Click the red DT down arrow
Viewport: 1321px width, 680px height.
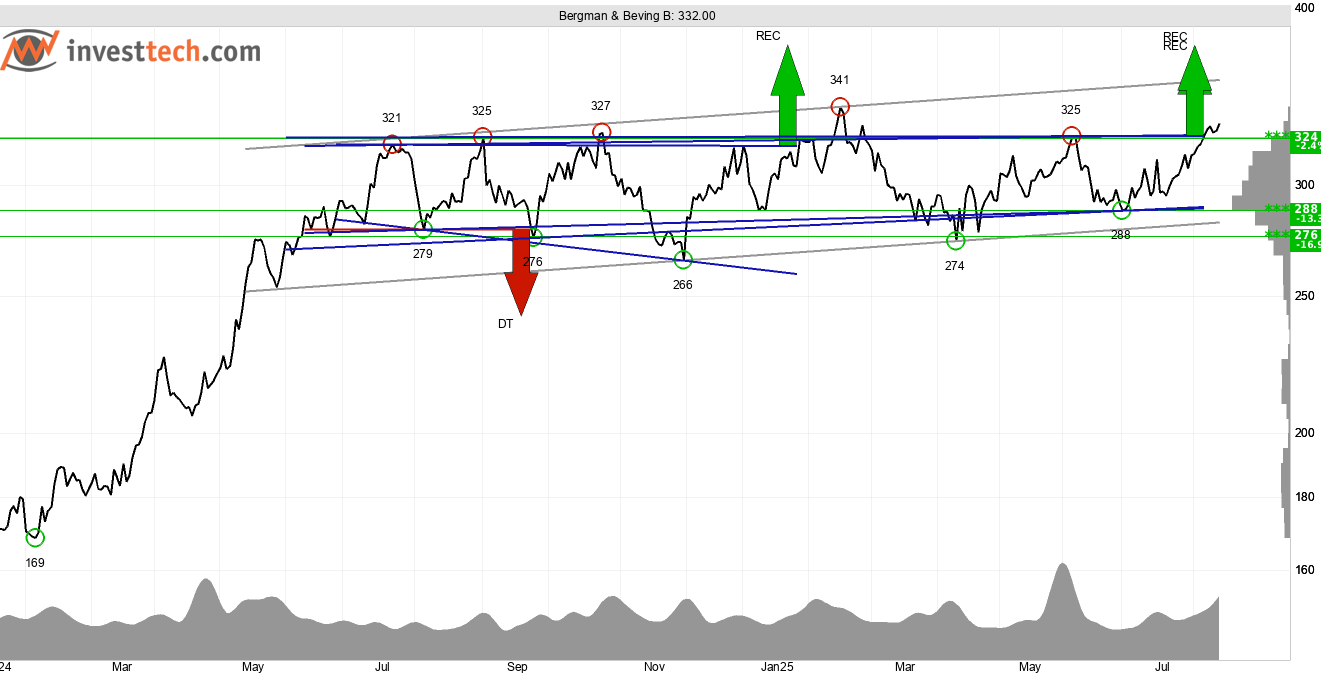click(x=521, y=270)
